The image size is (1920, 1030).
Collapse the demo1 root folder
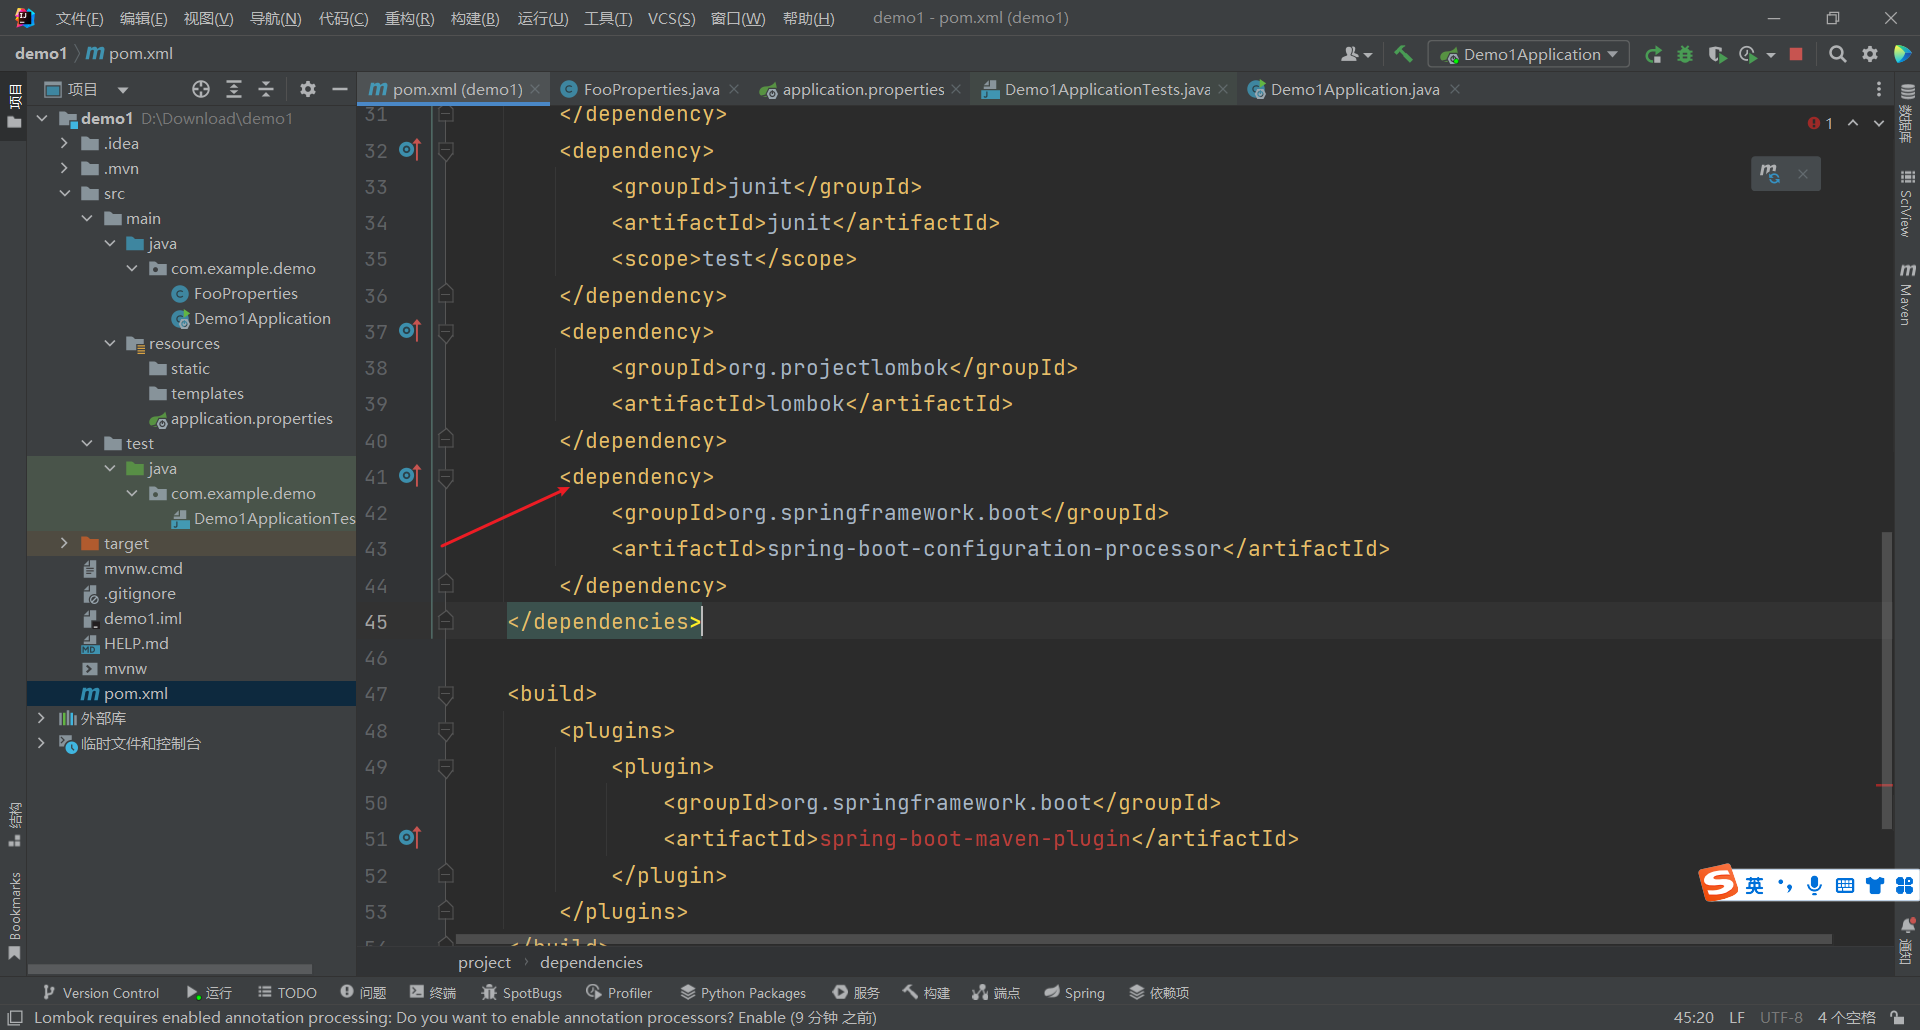point(42,118)
